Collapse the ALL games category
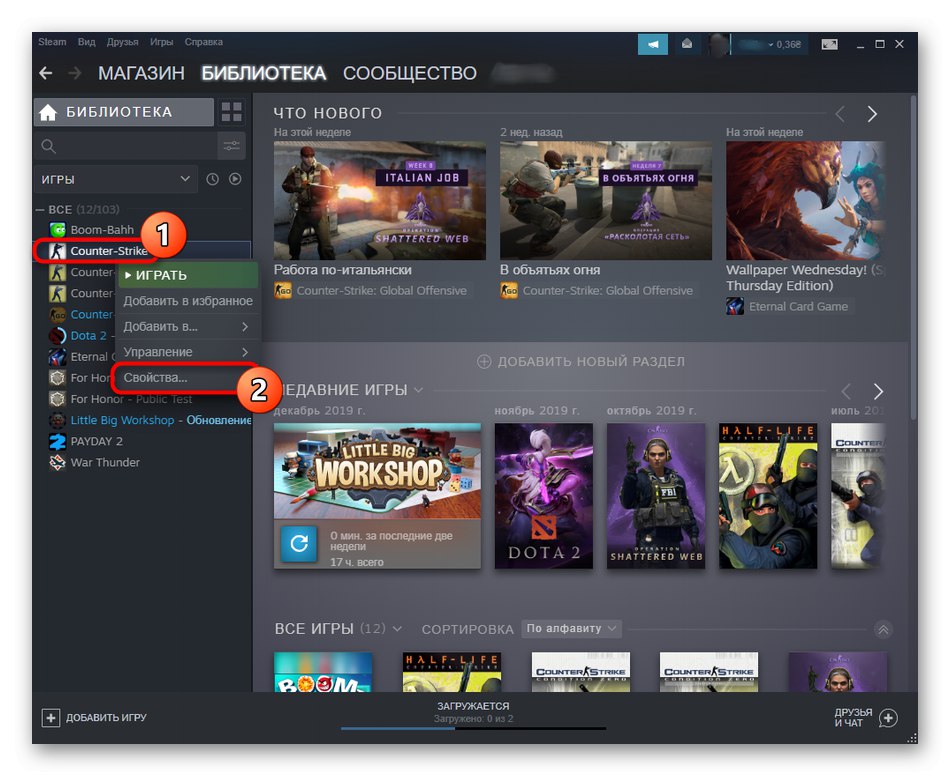Viewport: 950px width, 776px height. [x=40, y=210]
